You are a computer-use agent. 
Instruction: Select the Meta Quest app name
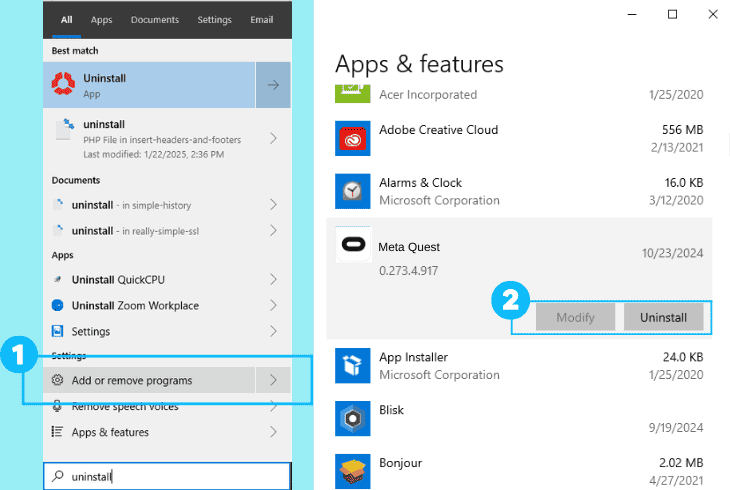tap(409, 247)
